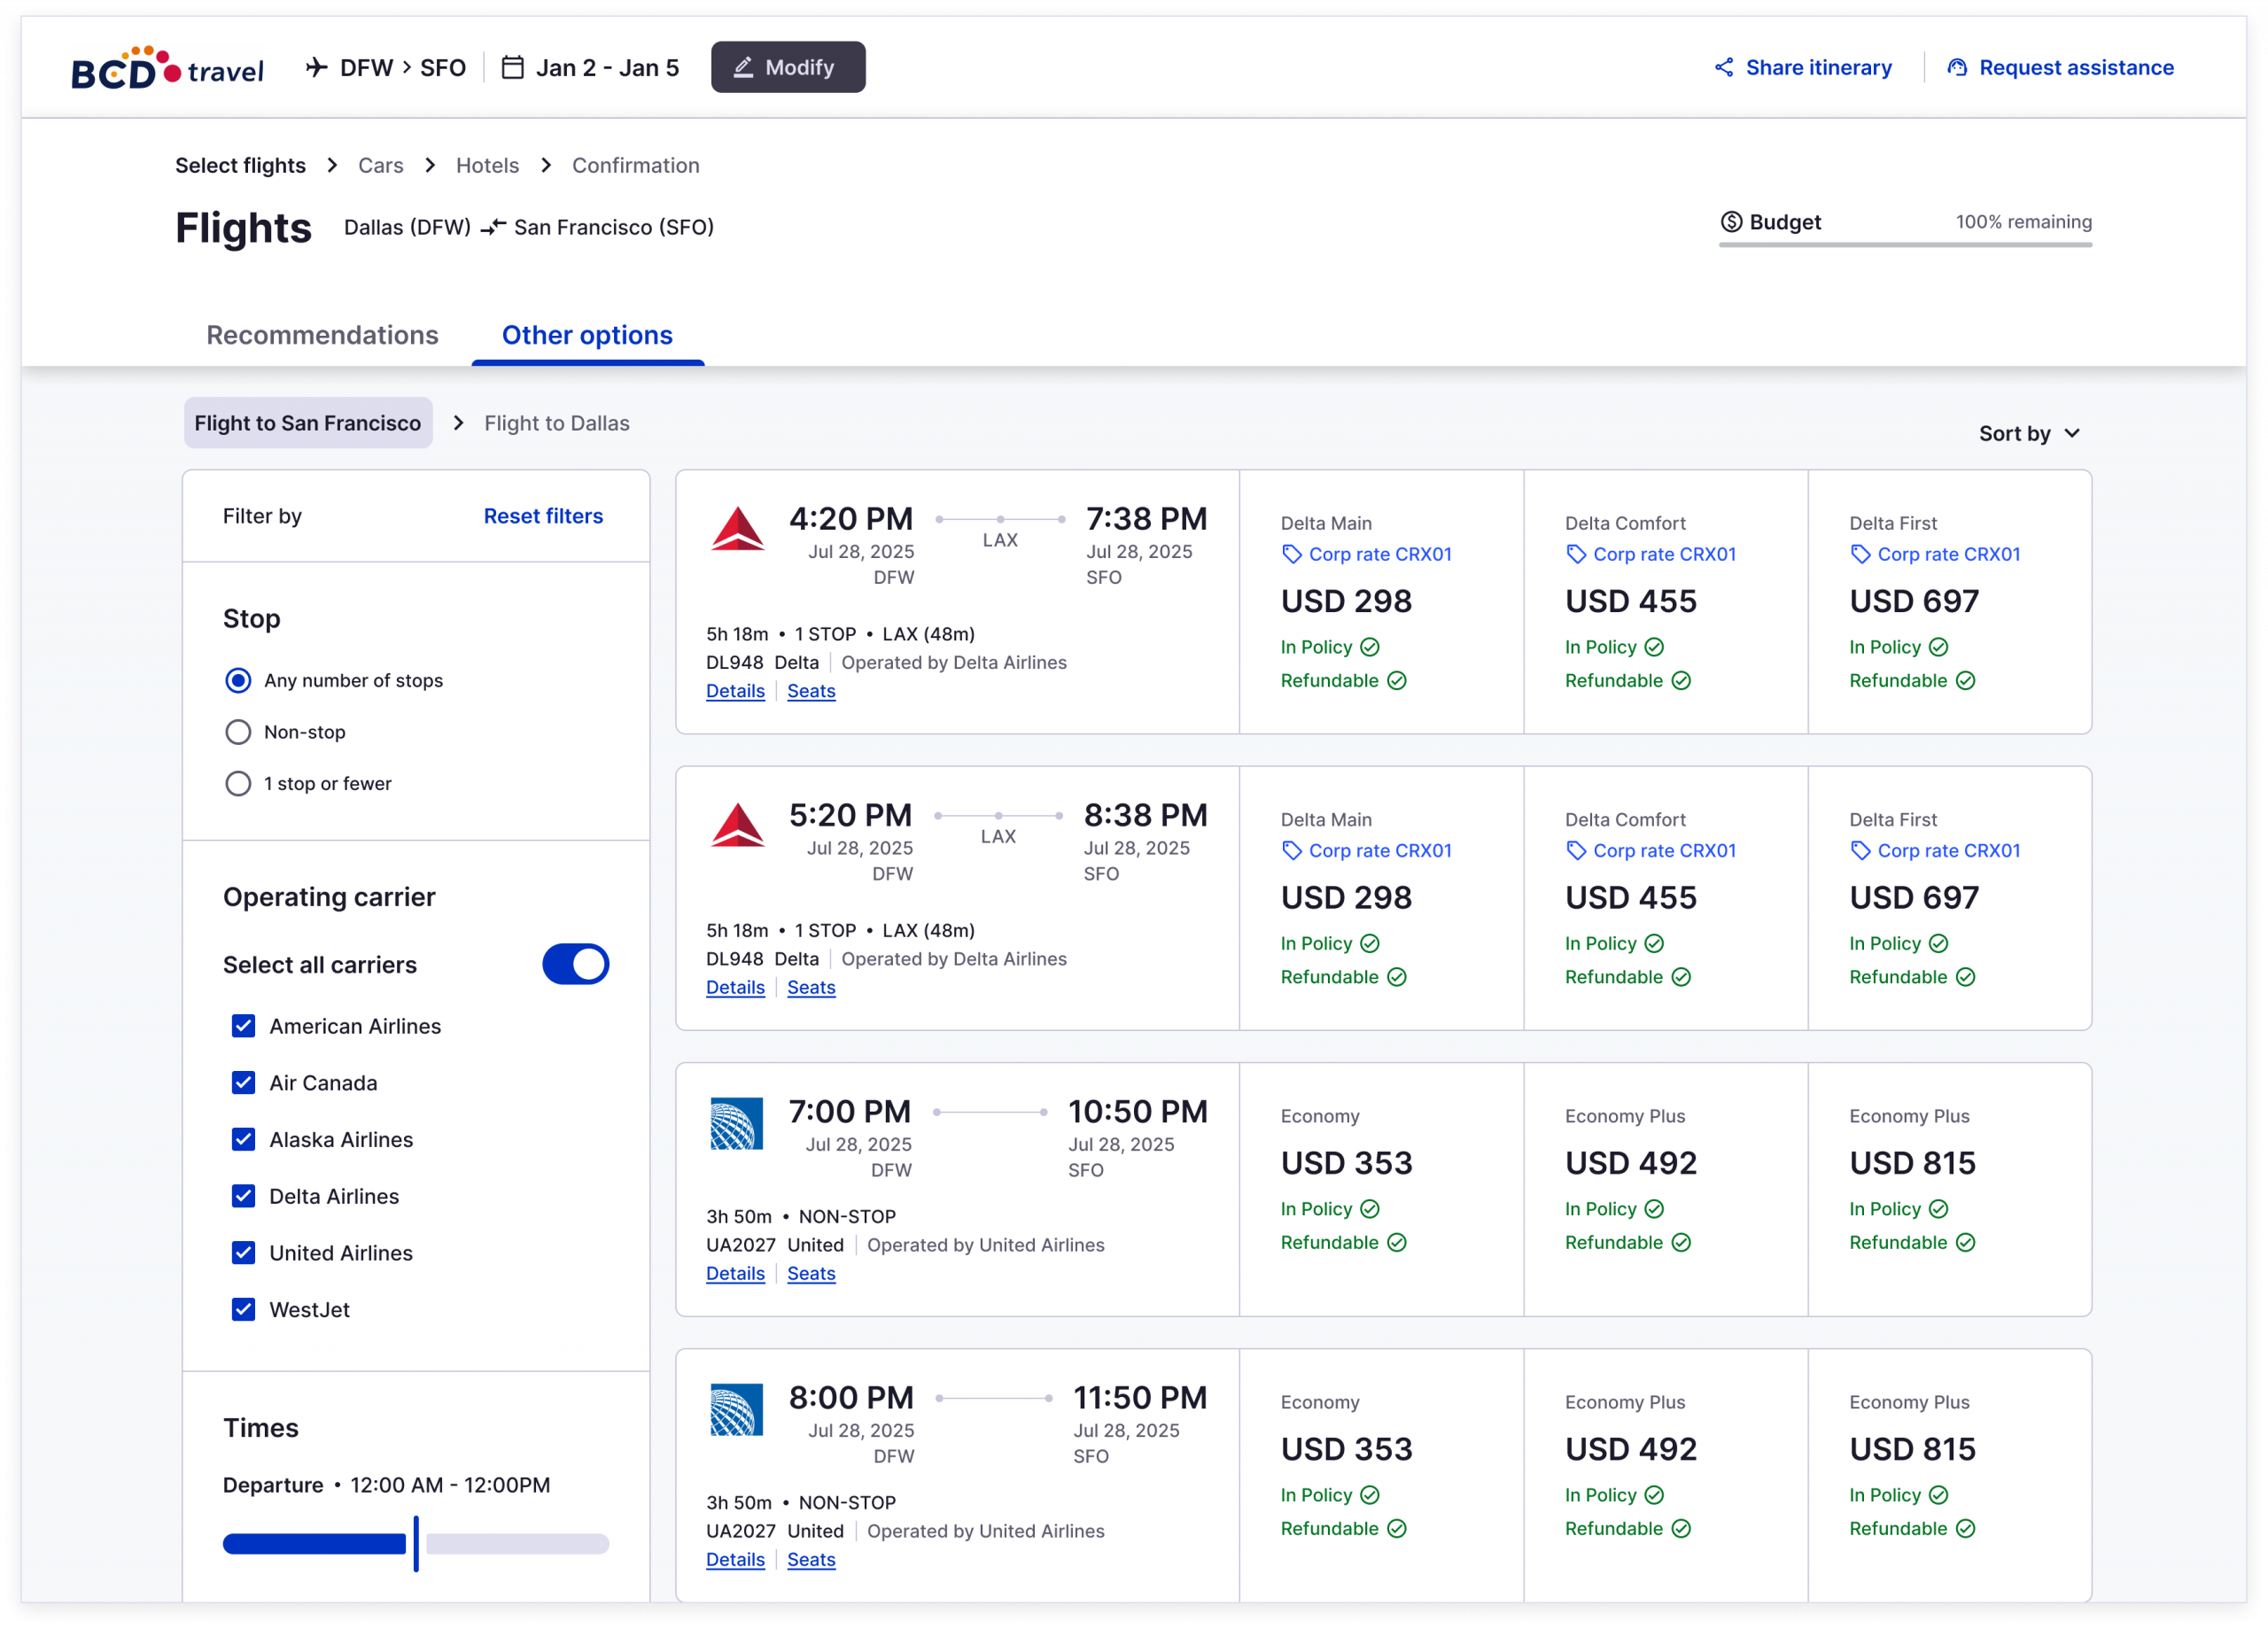
Task: Click the BCD travel logo
Action: pos(167,68)
